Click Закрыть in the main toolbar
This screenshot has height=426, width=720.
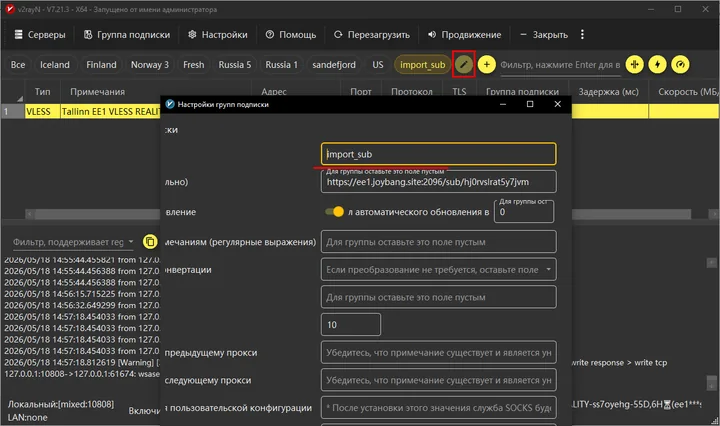pos(544,34)
